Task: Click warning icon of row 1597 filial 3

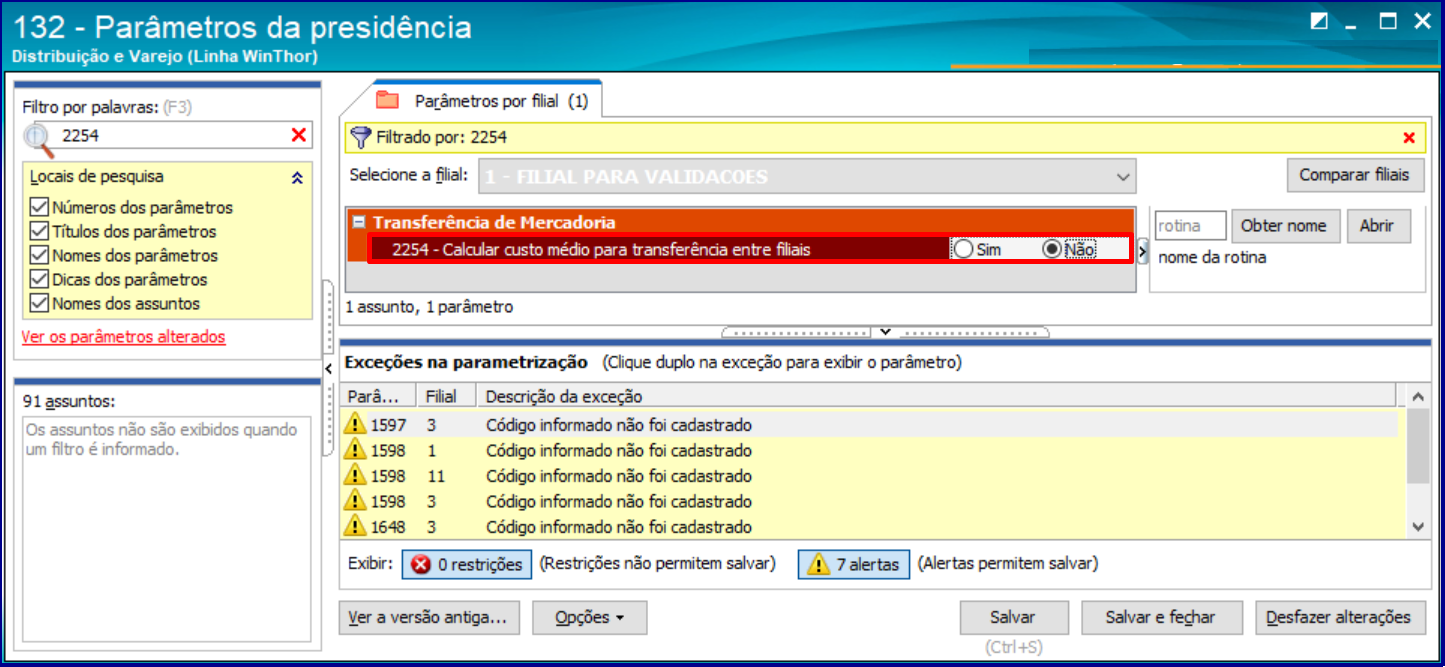Action: [x=355, y=424]
